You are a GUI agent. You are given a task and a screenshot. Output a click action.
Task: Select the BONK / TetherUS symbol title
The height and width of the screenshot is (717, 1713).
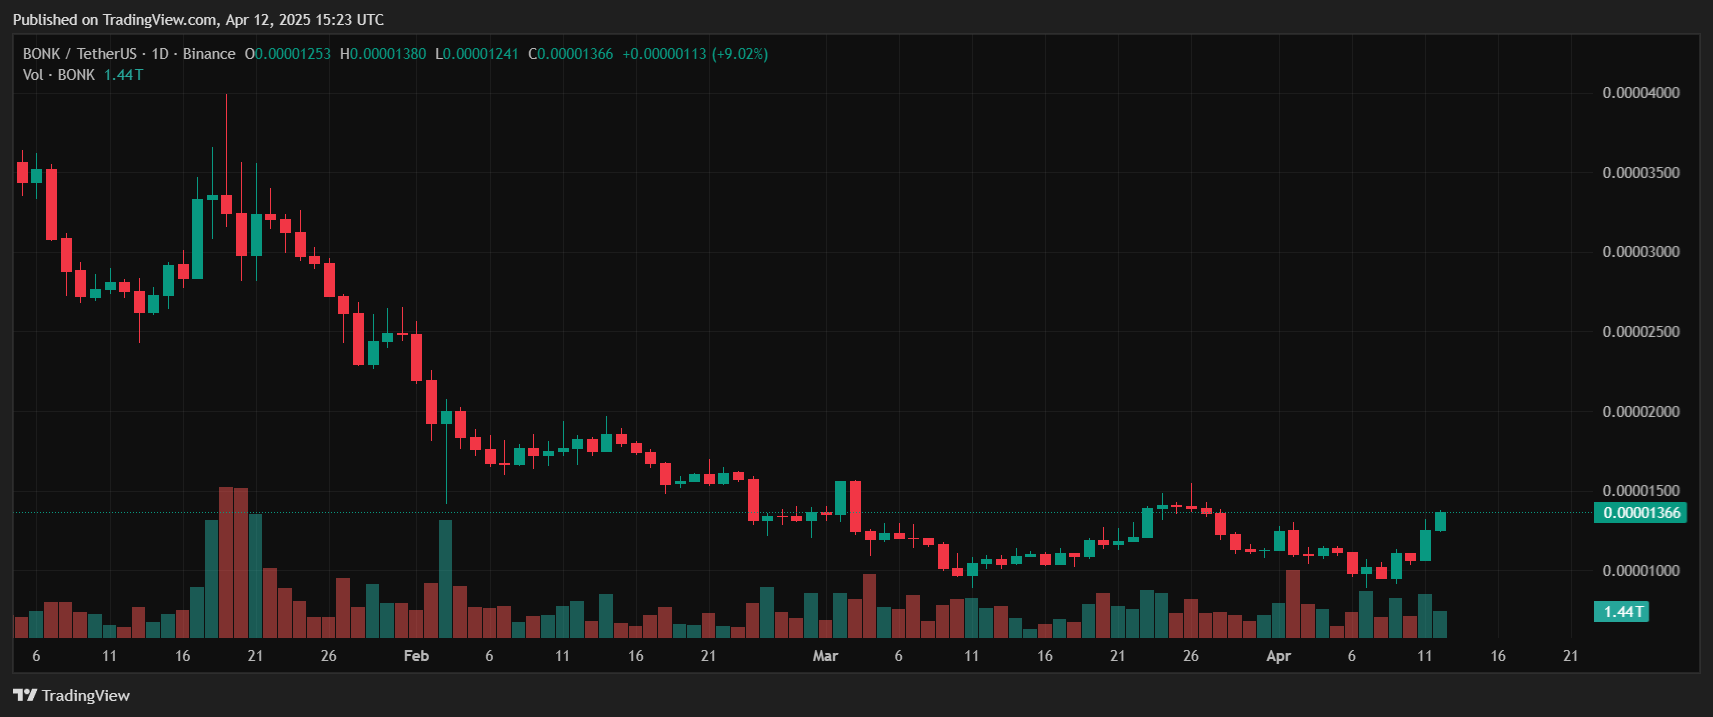(x=79, y=54)
